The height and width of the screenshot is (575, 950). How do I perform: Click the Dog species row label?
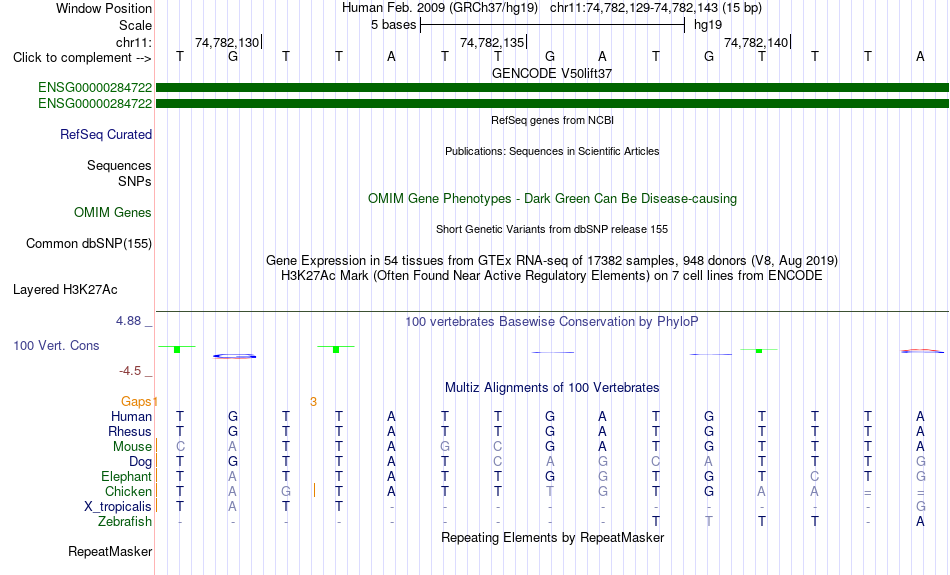click(x=140, y=462)
